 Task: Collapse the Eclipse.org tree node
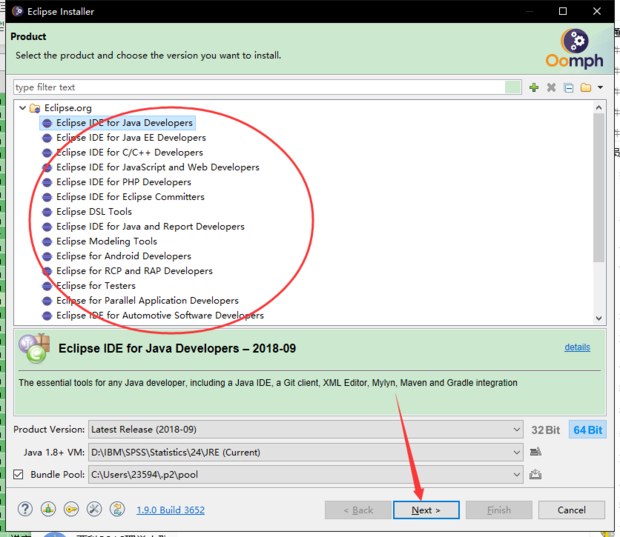(x=22, y=108)
